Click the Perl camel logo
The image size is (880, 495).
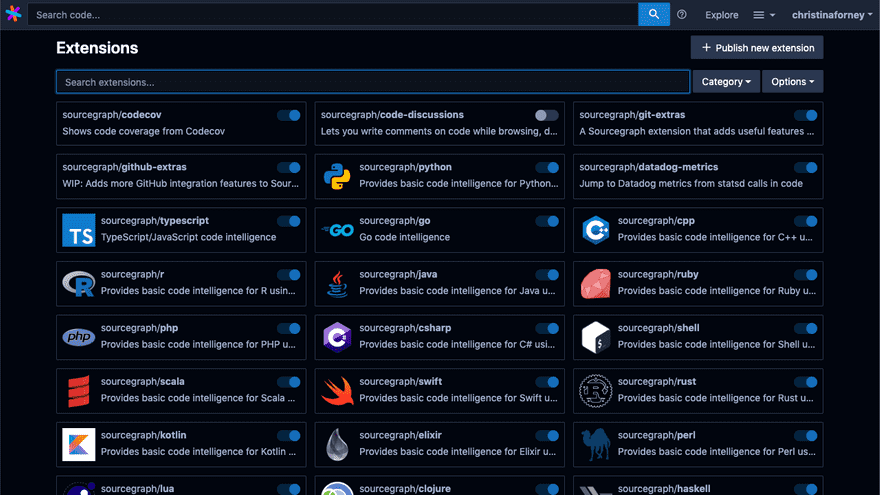tap(595, 444)
